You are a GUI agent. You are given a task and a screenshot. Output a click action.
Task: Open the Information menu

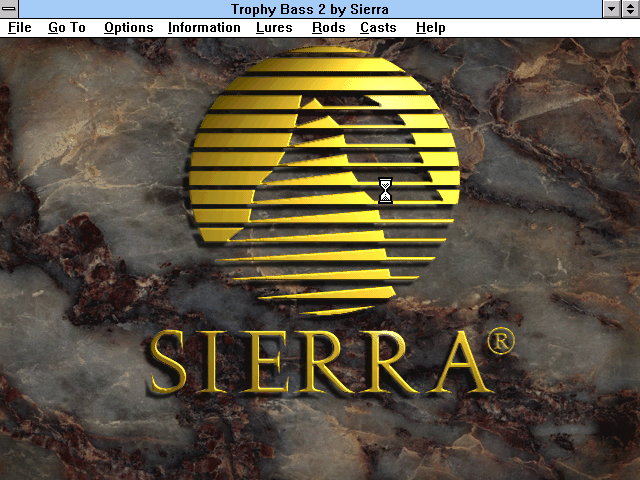(x=204, y=28)
